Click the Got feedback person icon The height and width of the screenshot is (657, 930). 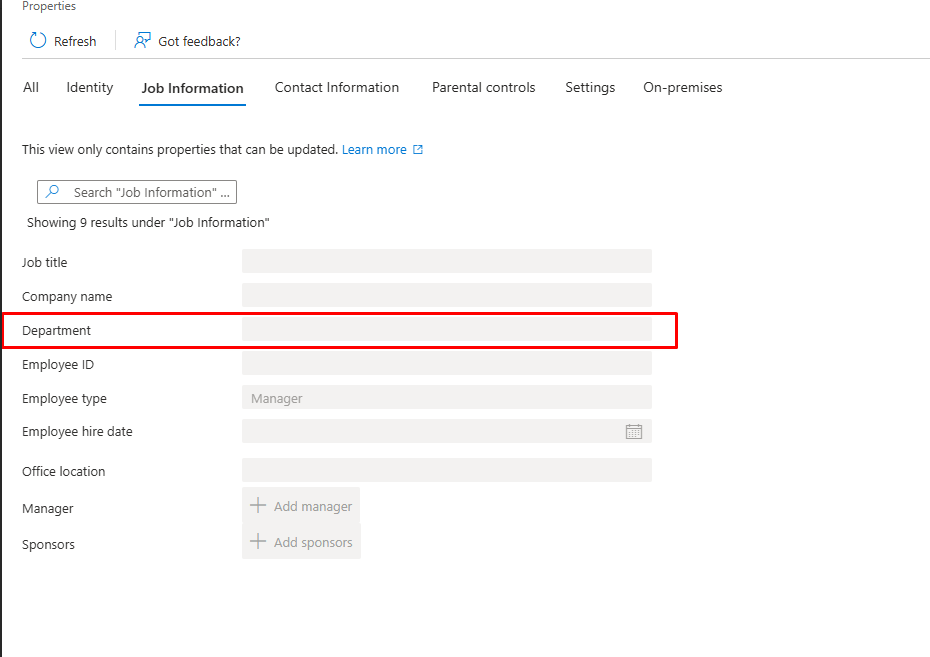(142, 40)
